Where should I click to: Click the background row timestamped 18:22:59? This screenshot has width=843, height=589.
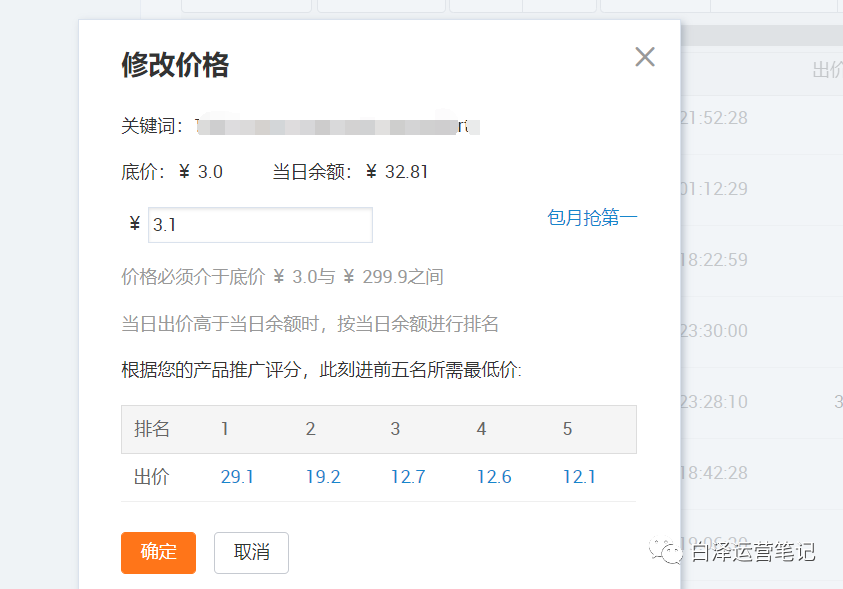pos(713,260)
